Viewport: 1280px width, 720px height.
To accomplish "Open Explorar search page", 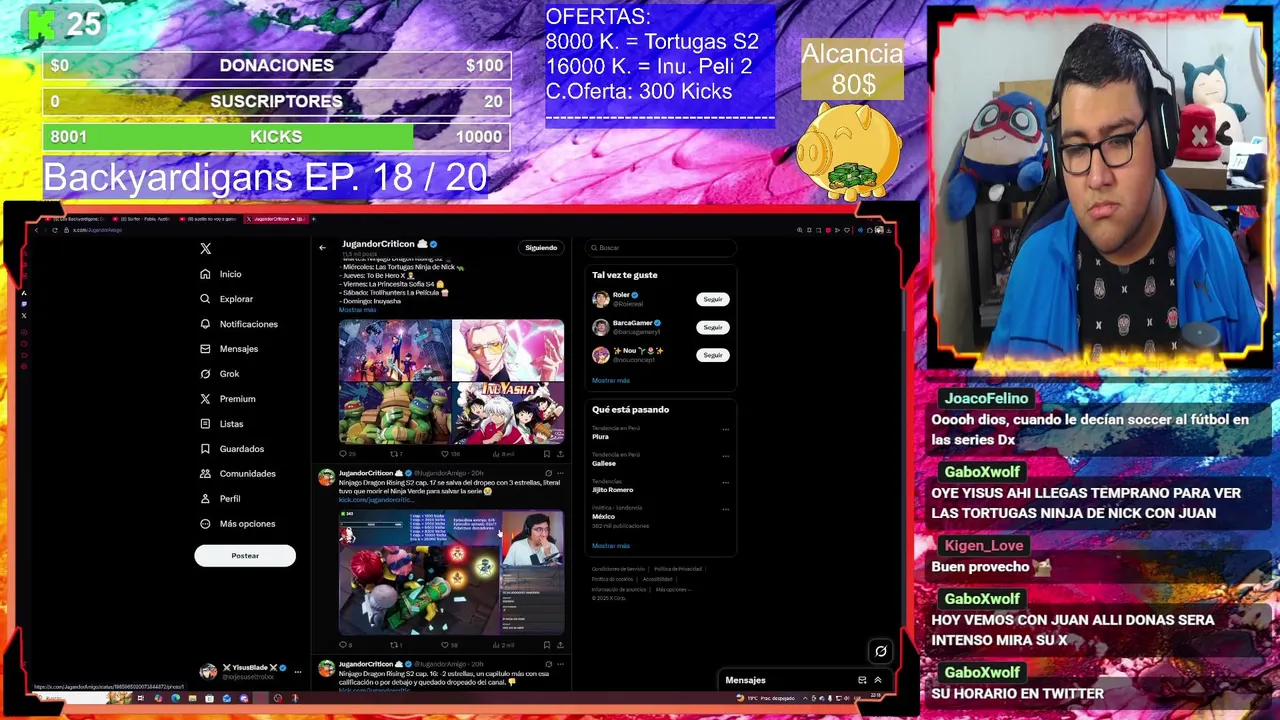I will [x=227, y=299].
